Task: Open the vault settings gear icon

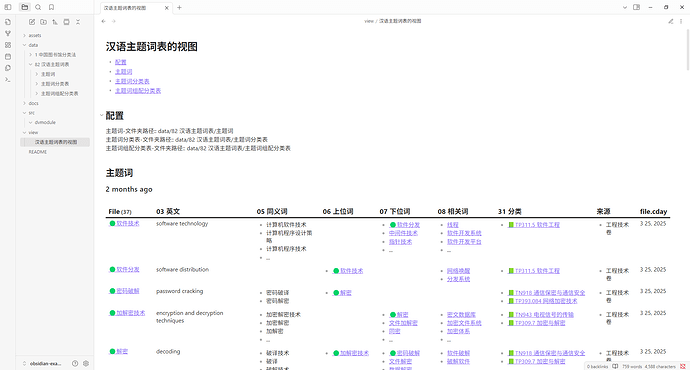Action: click(x=86, y=363)
